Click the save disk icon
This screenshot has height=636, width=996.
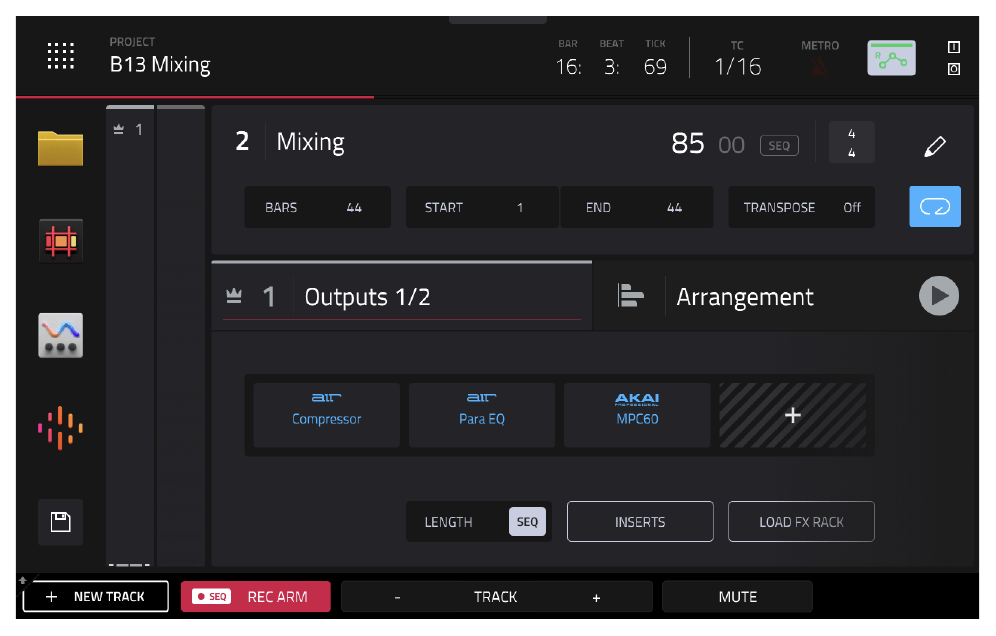[x=60, y=522]
